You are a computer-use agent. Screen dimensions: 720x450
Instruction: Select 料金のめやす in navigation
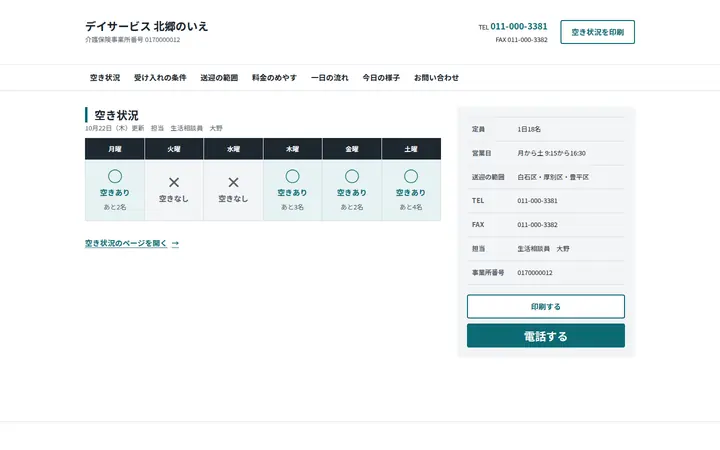pyautogui.click(x=274, y=78)
